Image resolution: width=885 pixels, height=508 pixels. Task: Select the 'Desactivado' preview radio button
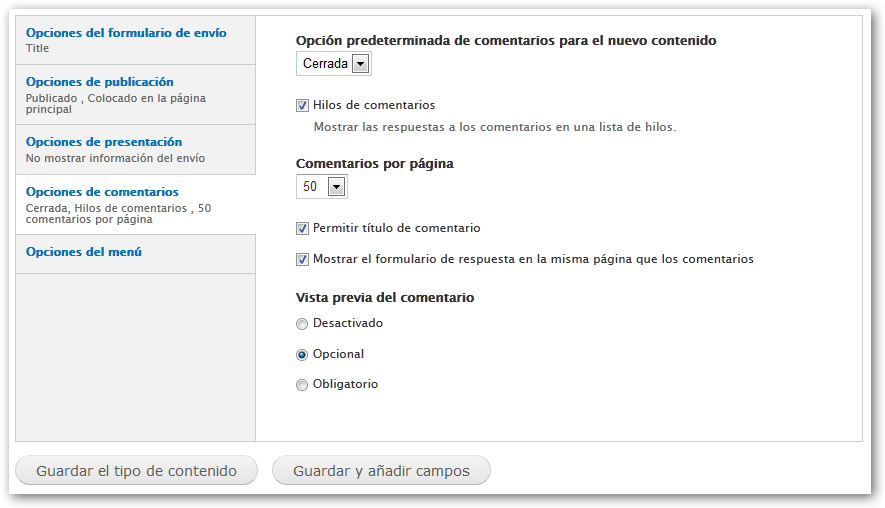click(x=302, y=324)
